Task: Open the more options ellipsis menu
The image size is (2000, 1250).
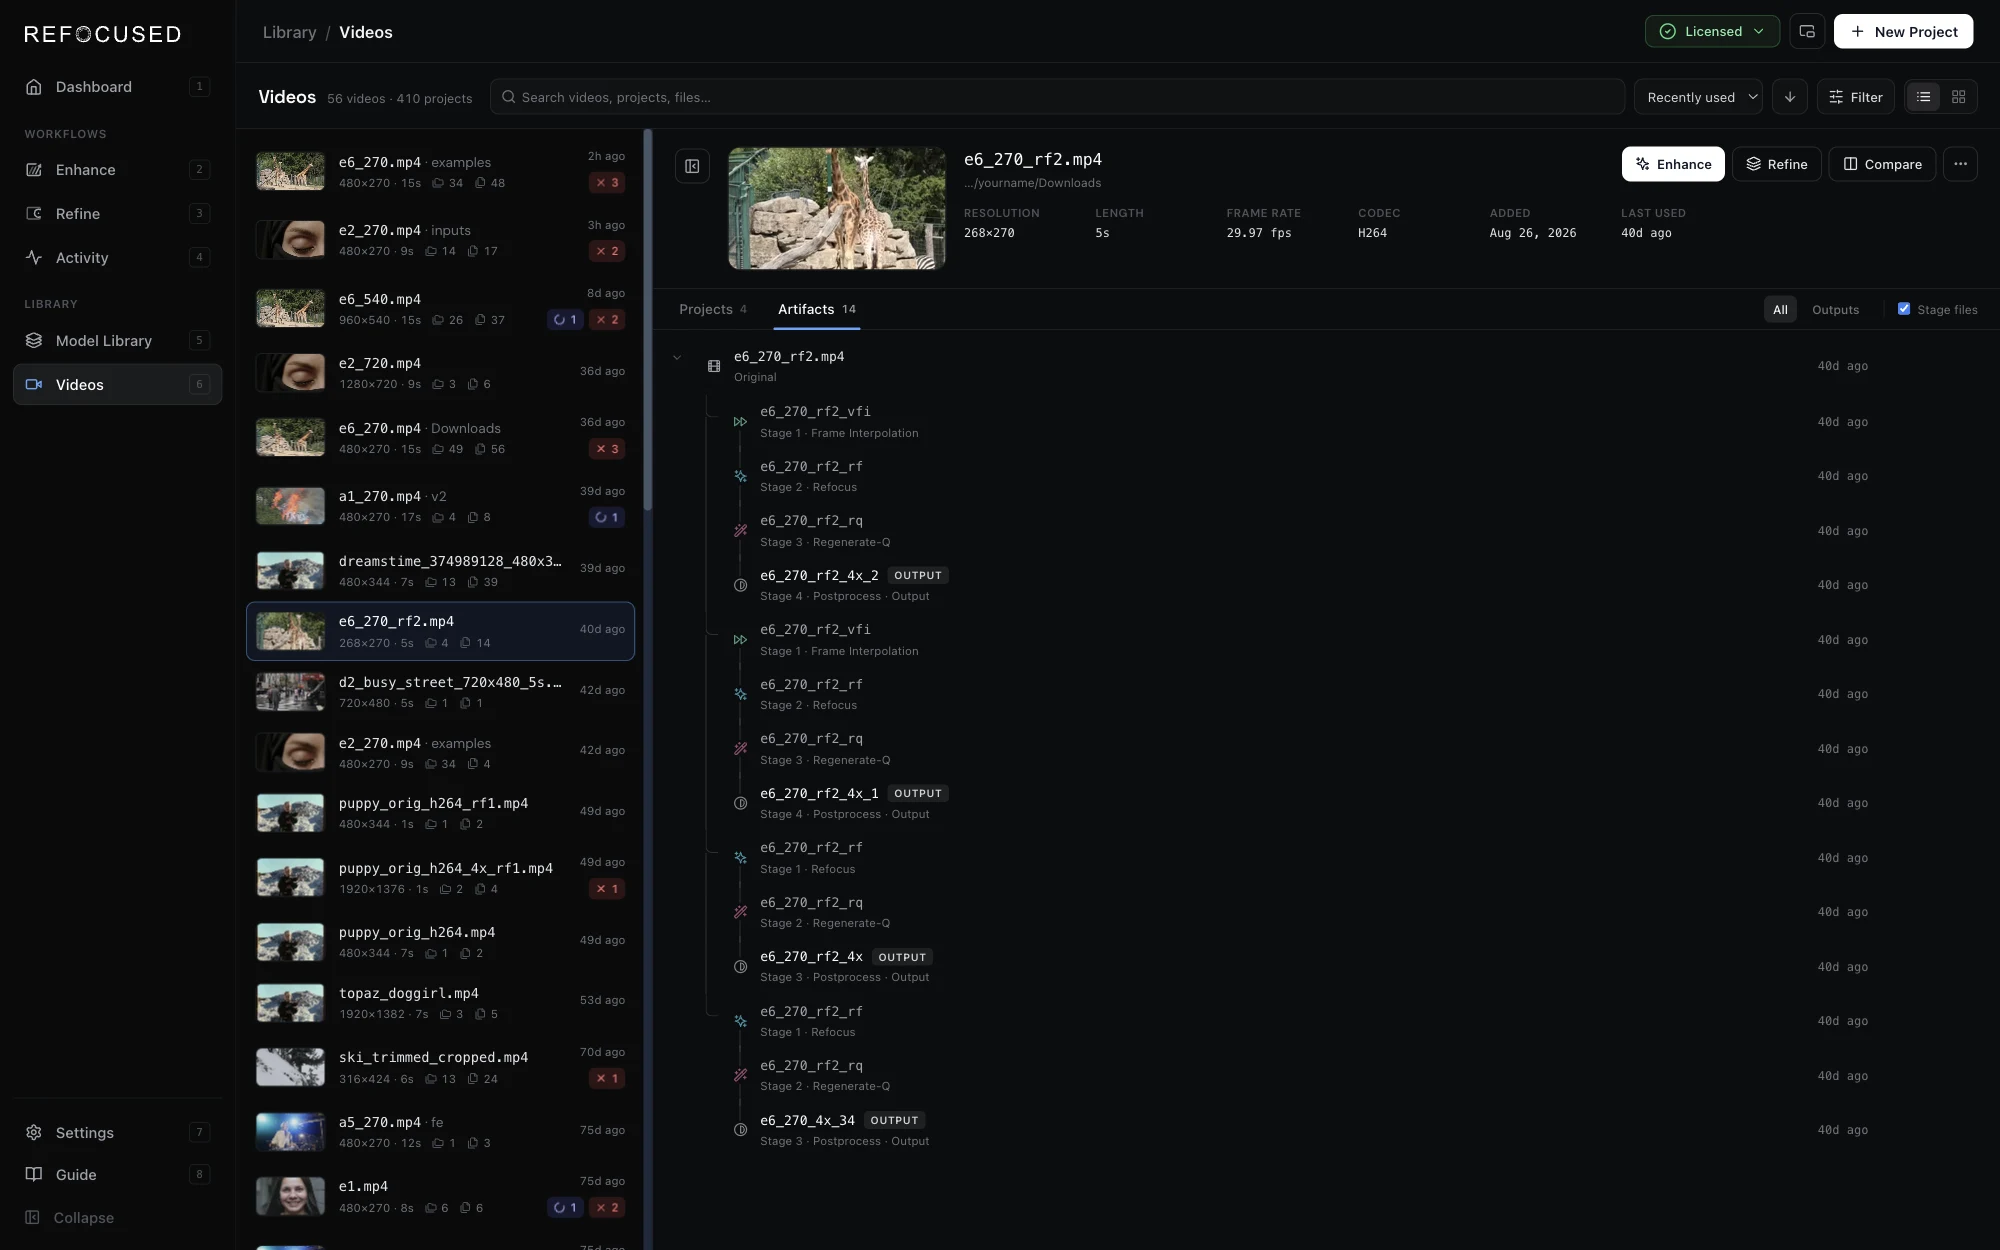Action: [1960, 164]
